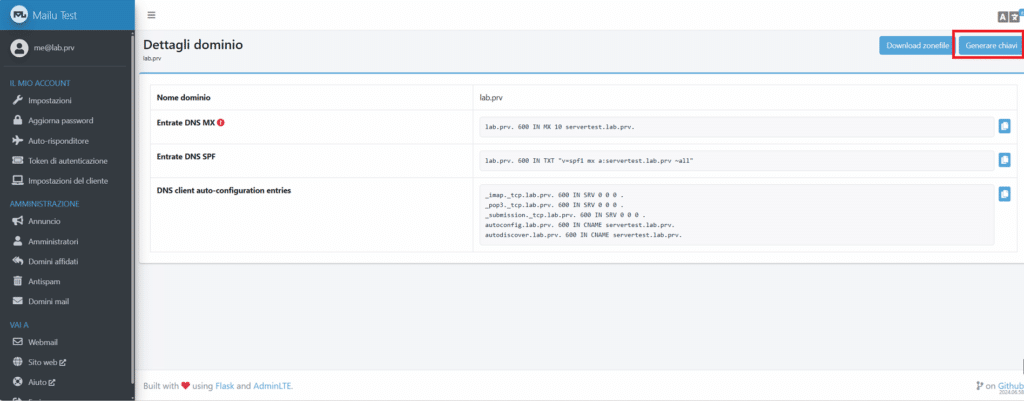The height and width of the screenshot is (401, 1024).
Task: Click the megaphone icon for Annuncio
Action: click(18, 221)
